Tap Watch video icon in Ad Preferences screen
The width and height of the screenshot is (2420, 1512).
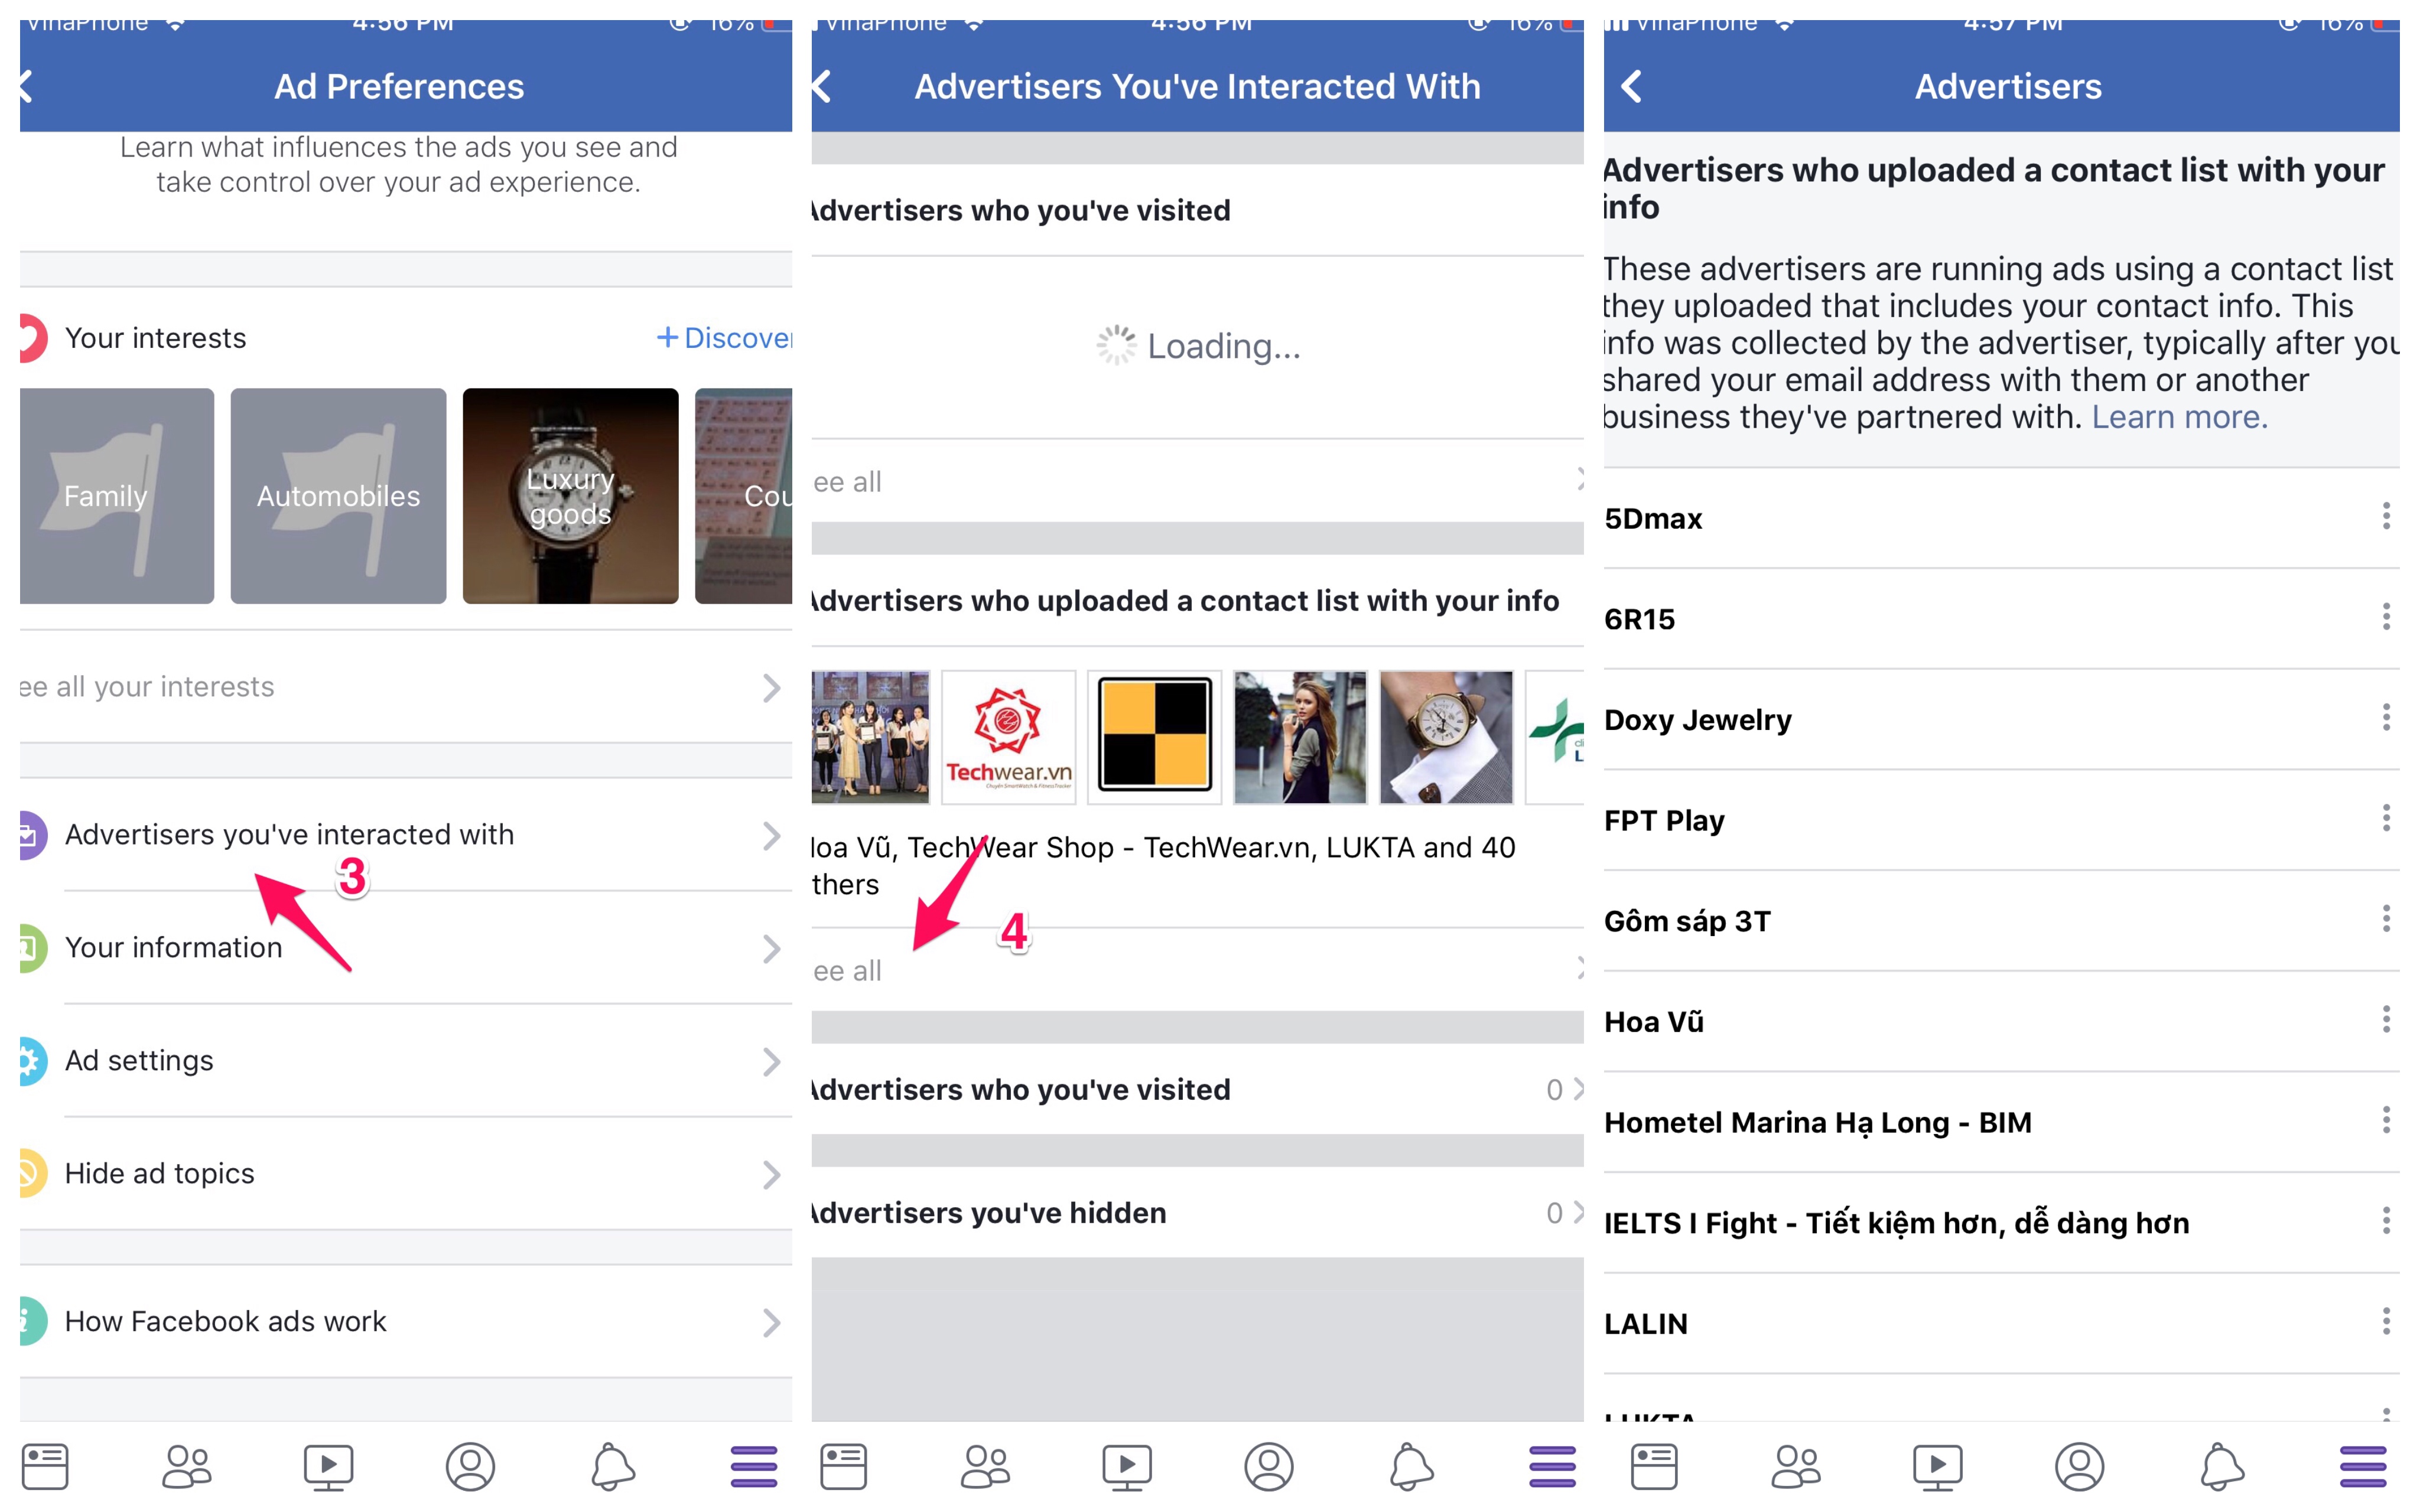coord(328,1466)
